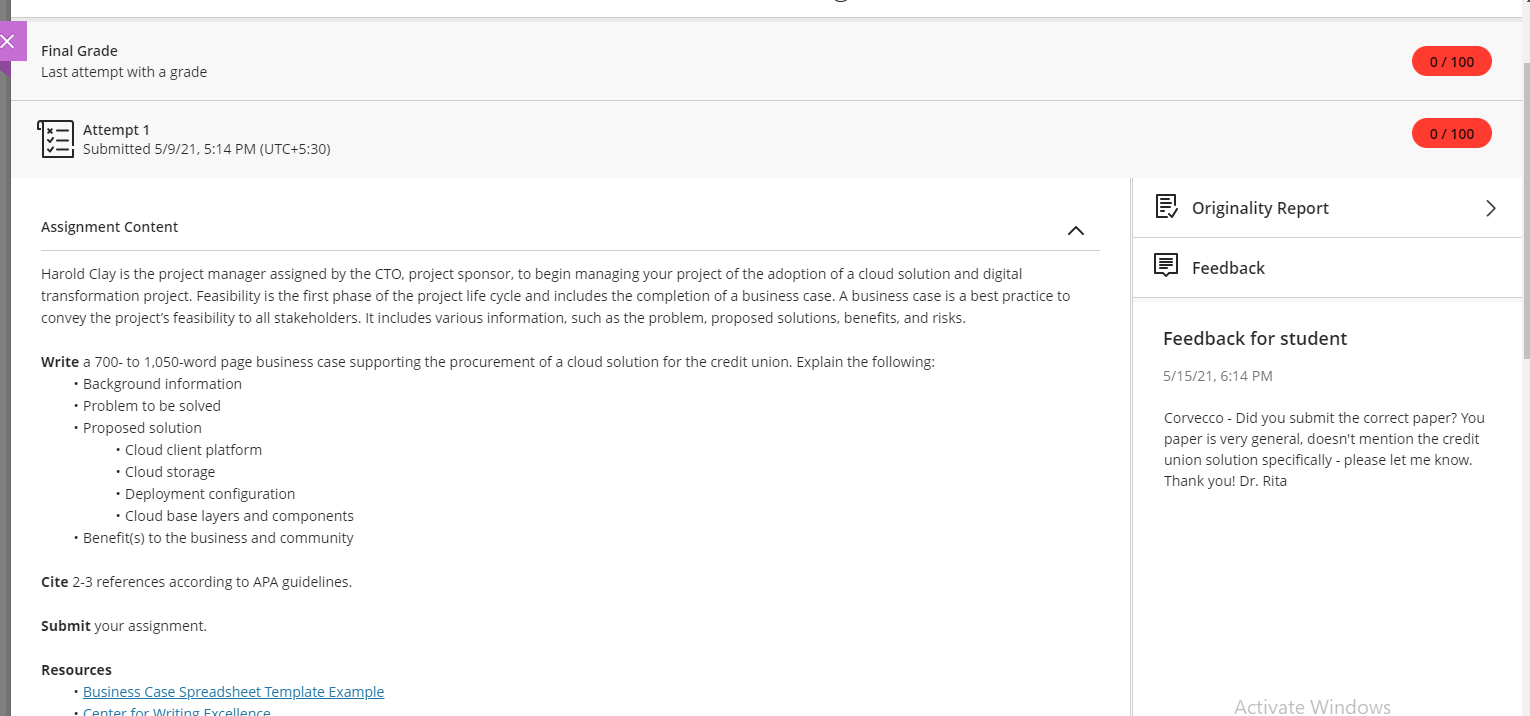Open Business Case Spreadsheet Template Example link
The image size is (1530, 716).
(233, 692)
